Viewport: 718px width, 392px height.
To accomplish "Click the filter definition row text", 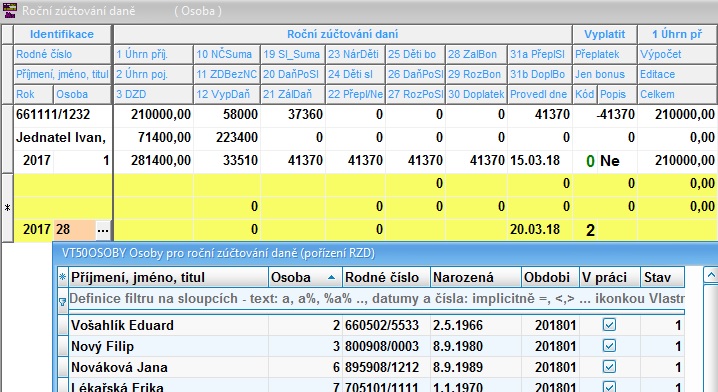I will pyautogui.click(x=376, y=299).
